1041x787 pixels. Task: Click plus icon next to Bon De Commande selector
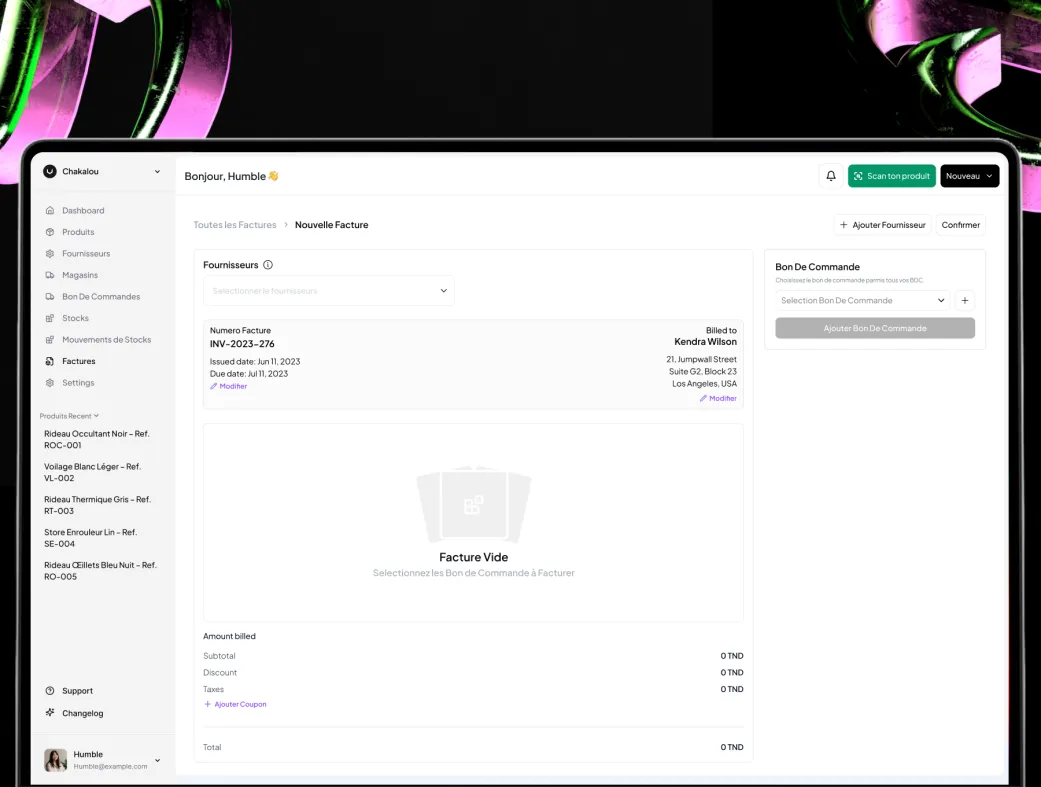[x=964, y=300]
